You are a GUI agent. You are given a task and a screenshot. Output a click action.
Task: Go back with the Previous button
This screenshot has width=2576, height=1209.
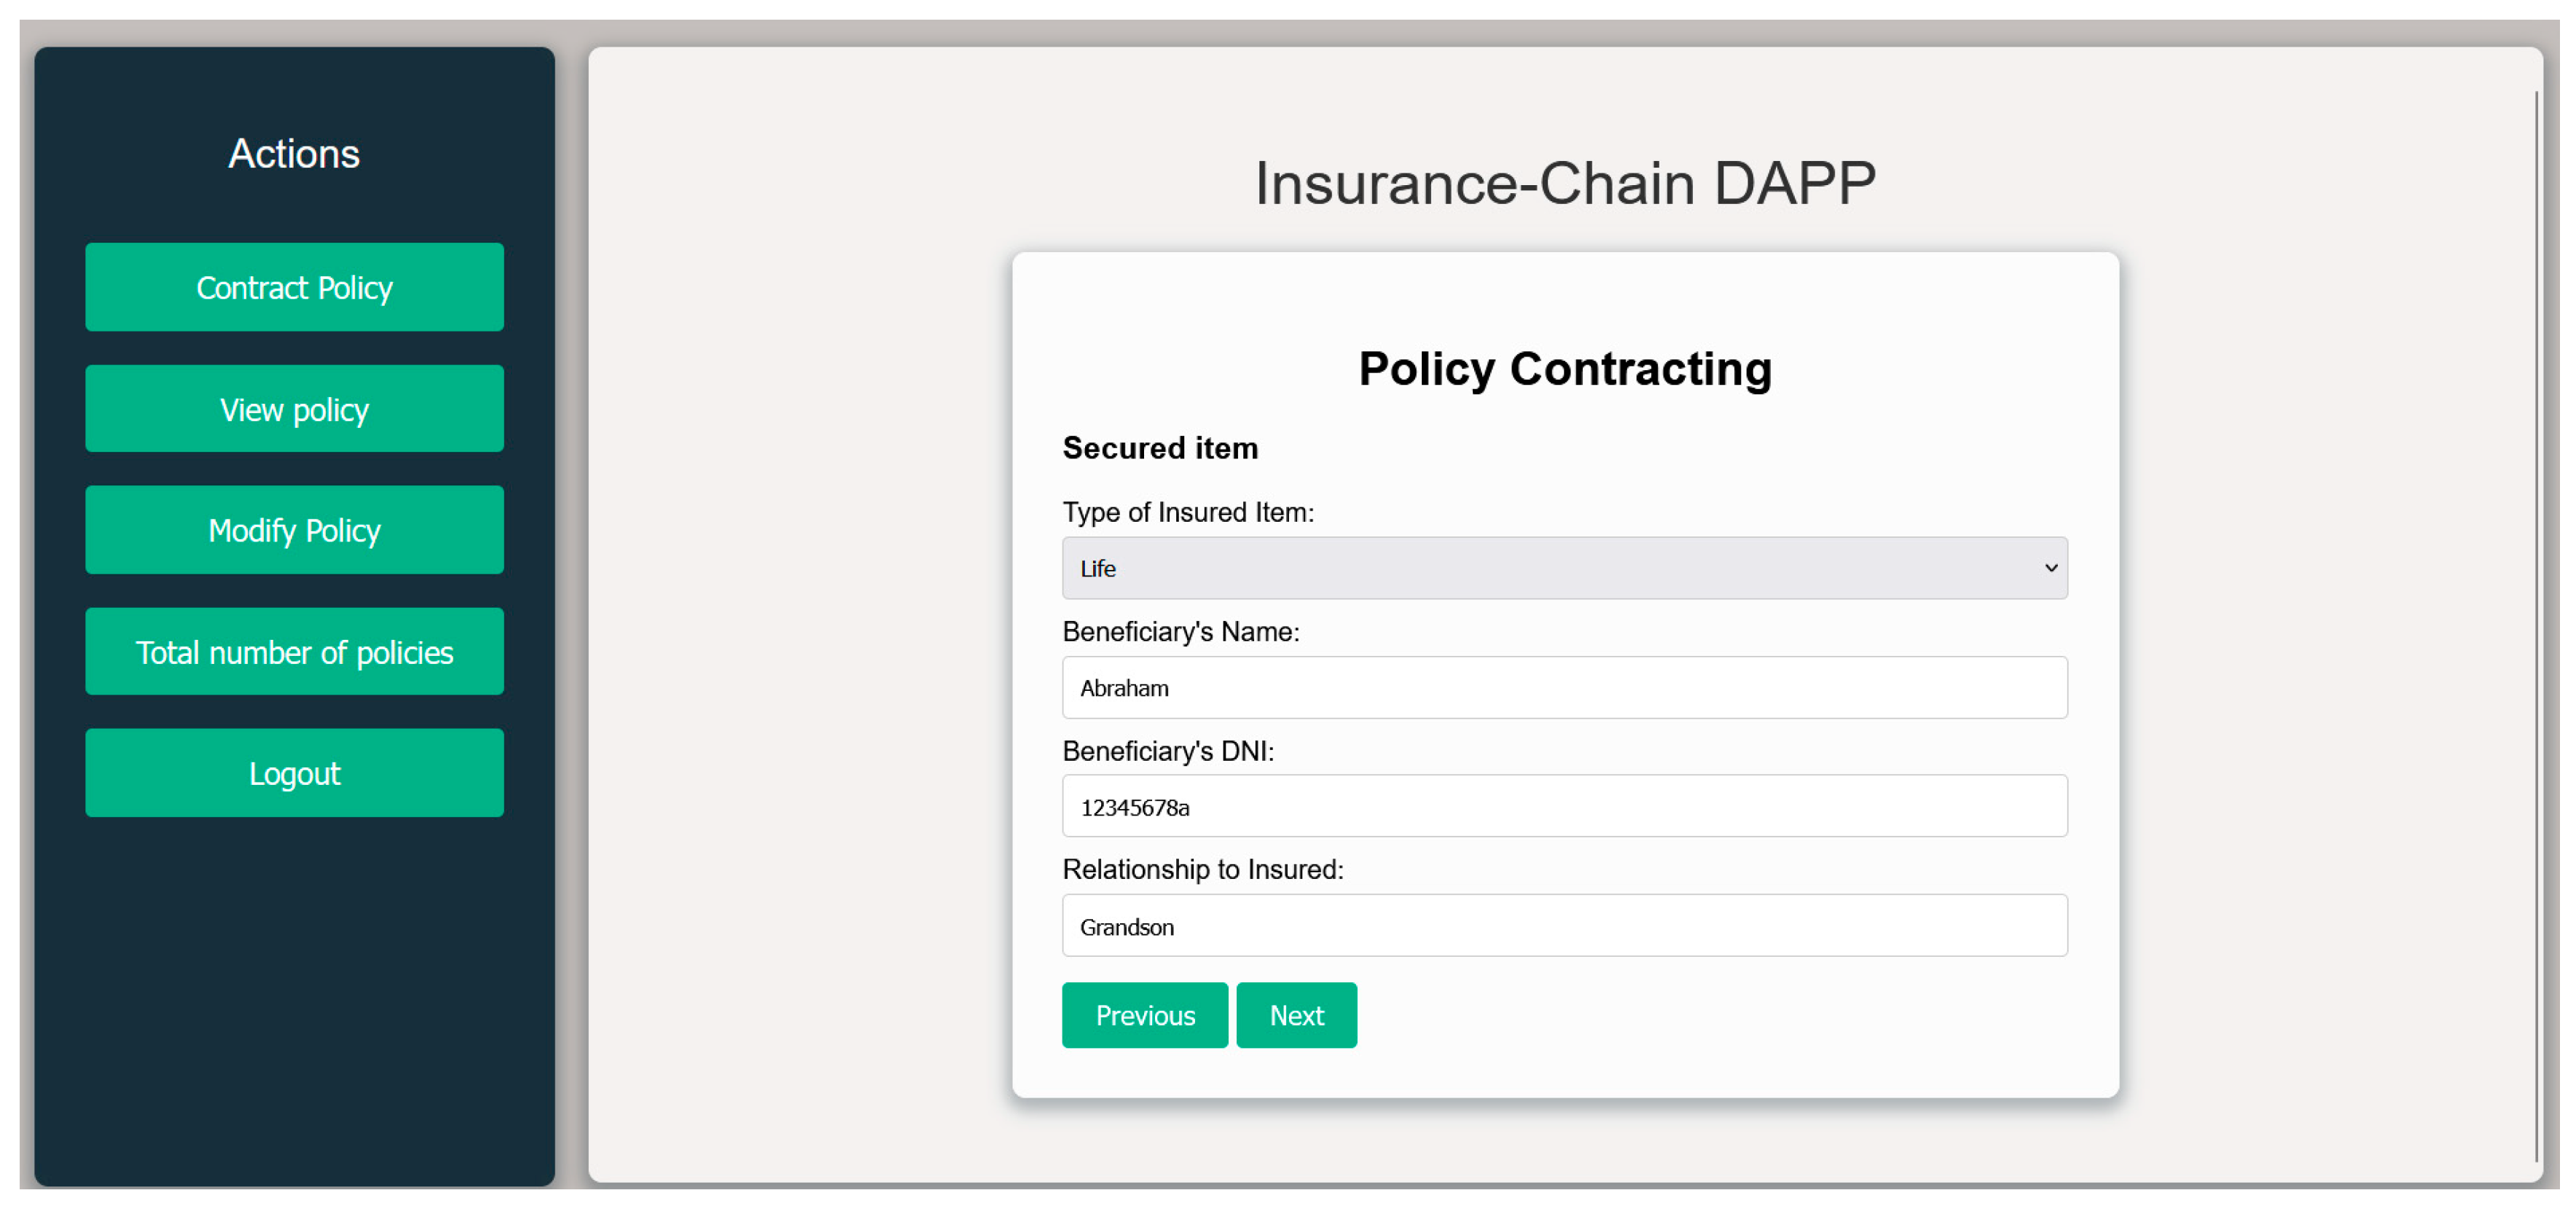click(x=1144, y=1016)
